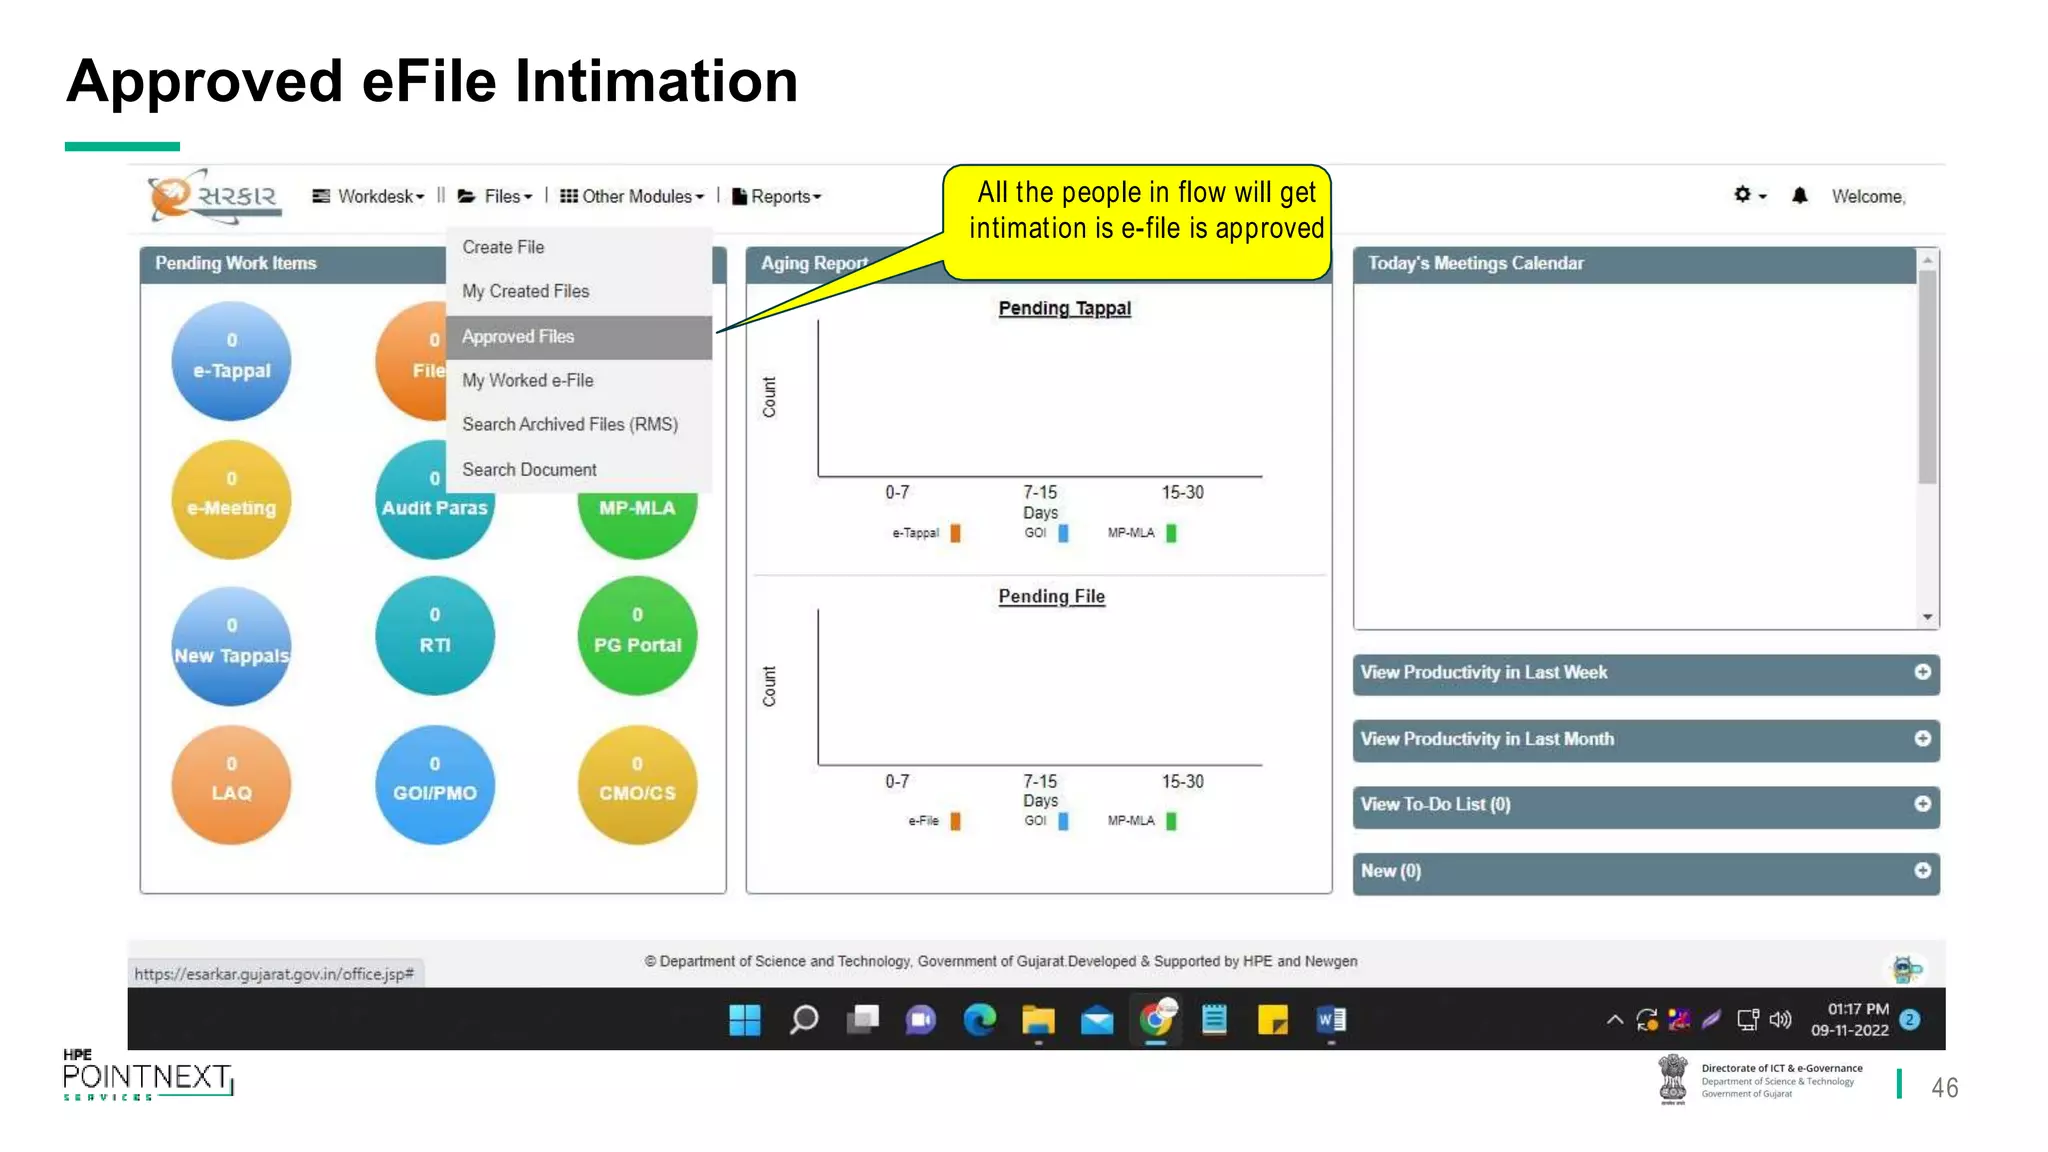
Task: Expand View To-Do List panel
Action: 1921,804
